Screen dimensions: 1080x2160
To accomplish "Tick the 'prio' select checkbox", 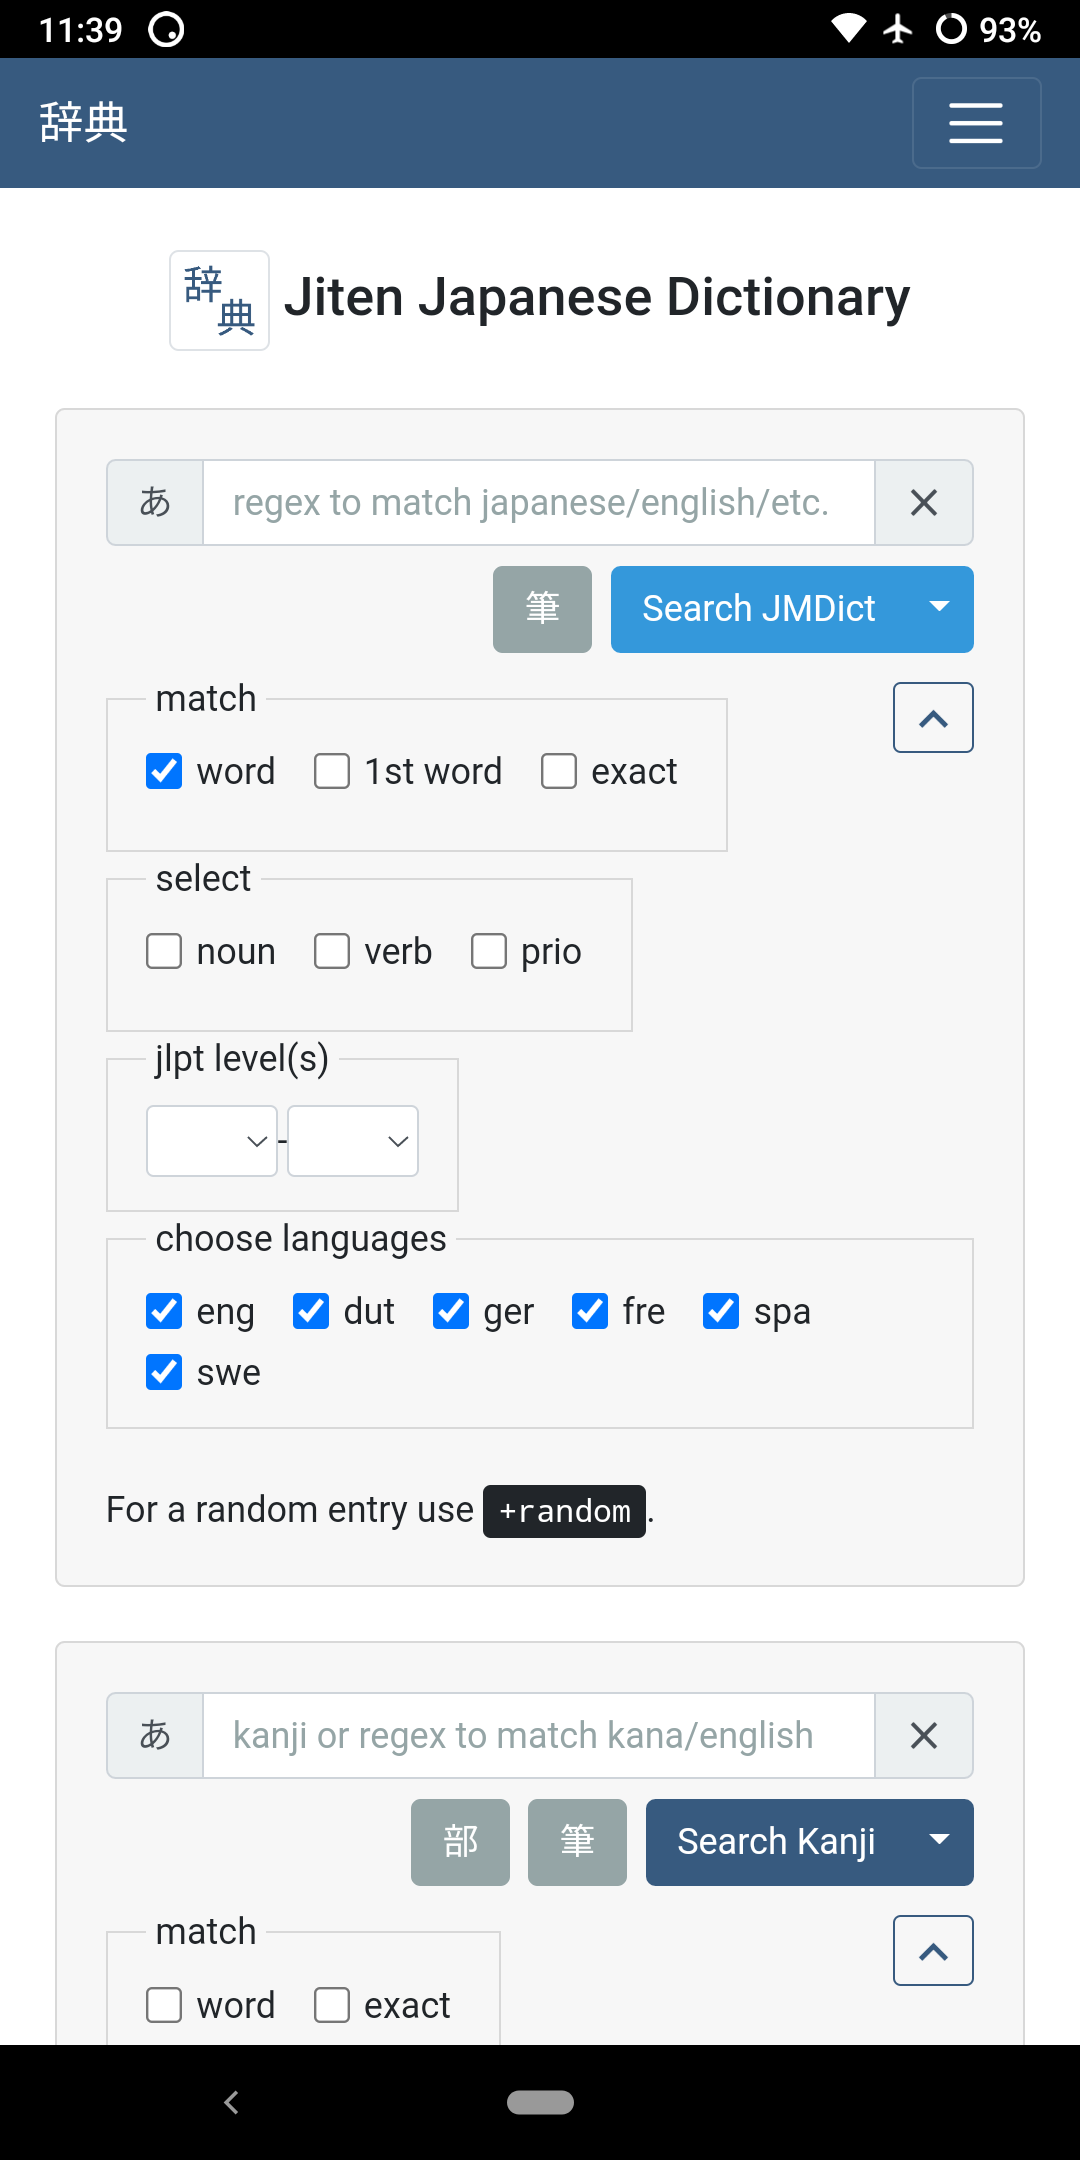I will pyautogui.click(x=489, y=951).
